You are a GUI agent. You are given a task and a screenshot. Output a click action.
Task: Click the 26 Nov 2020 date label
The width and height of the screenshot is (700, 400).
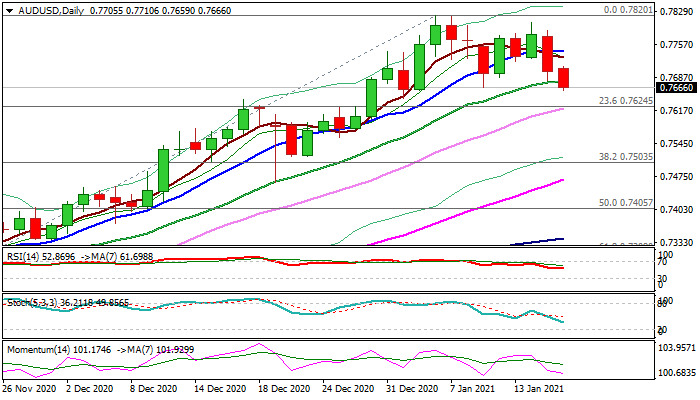click(32, 388)
